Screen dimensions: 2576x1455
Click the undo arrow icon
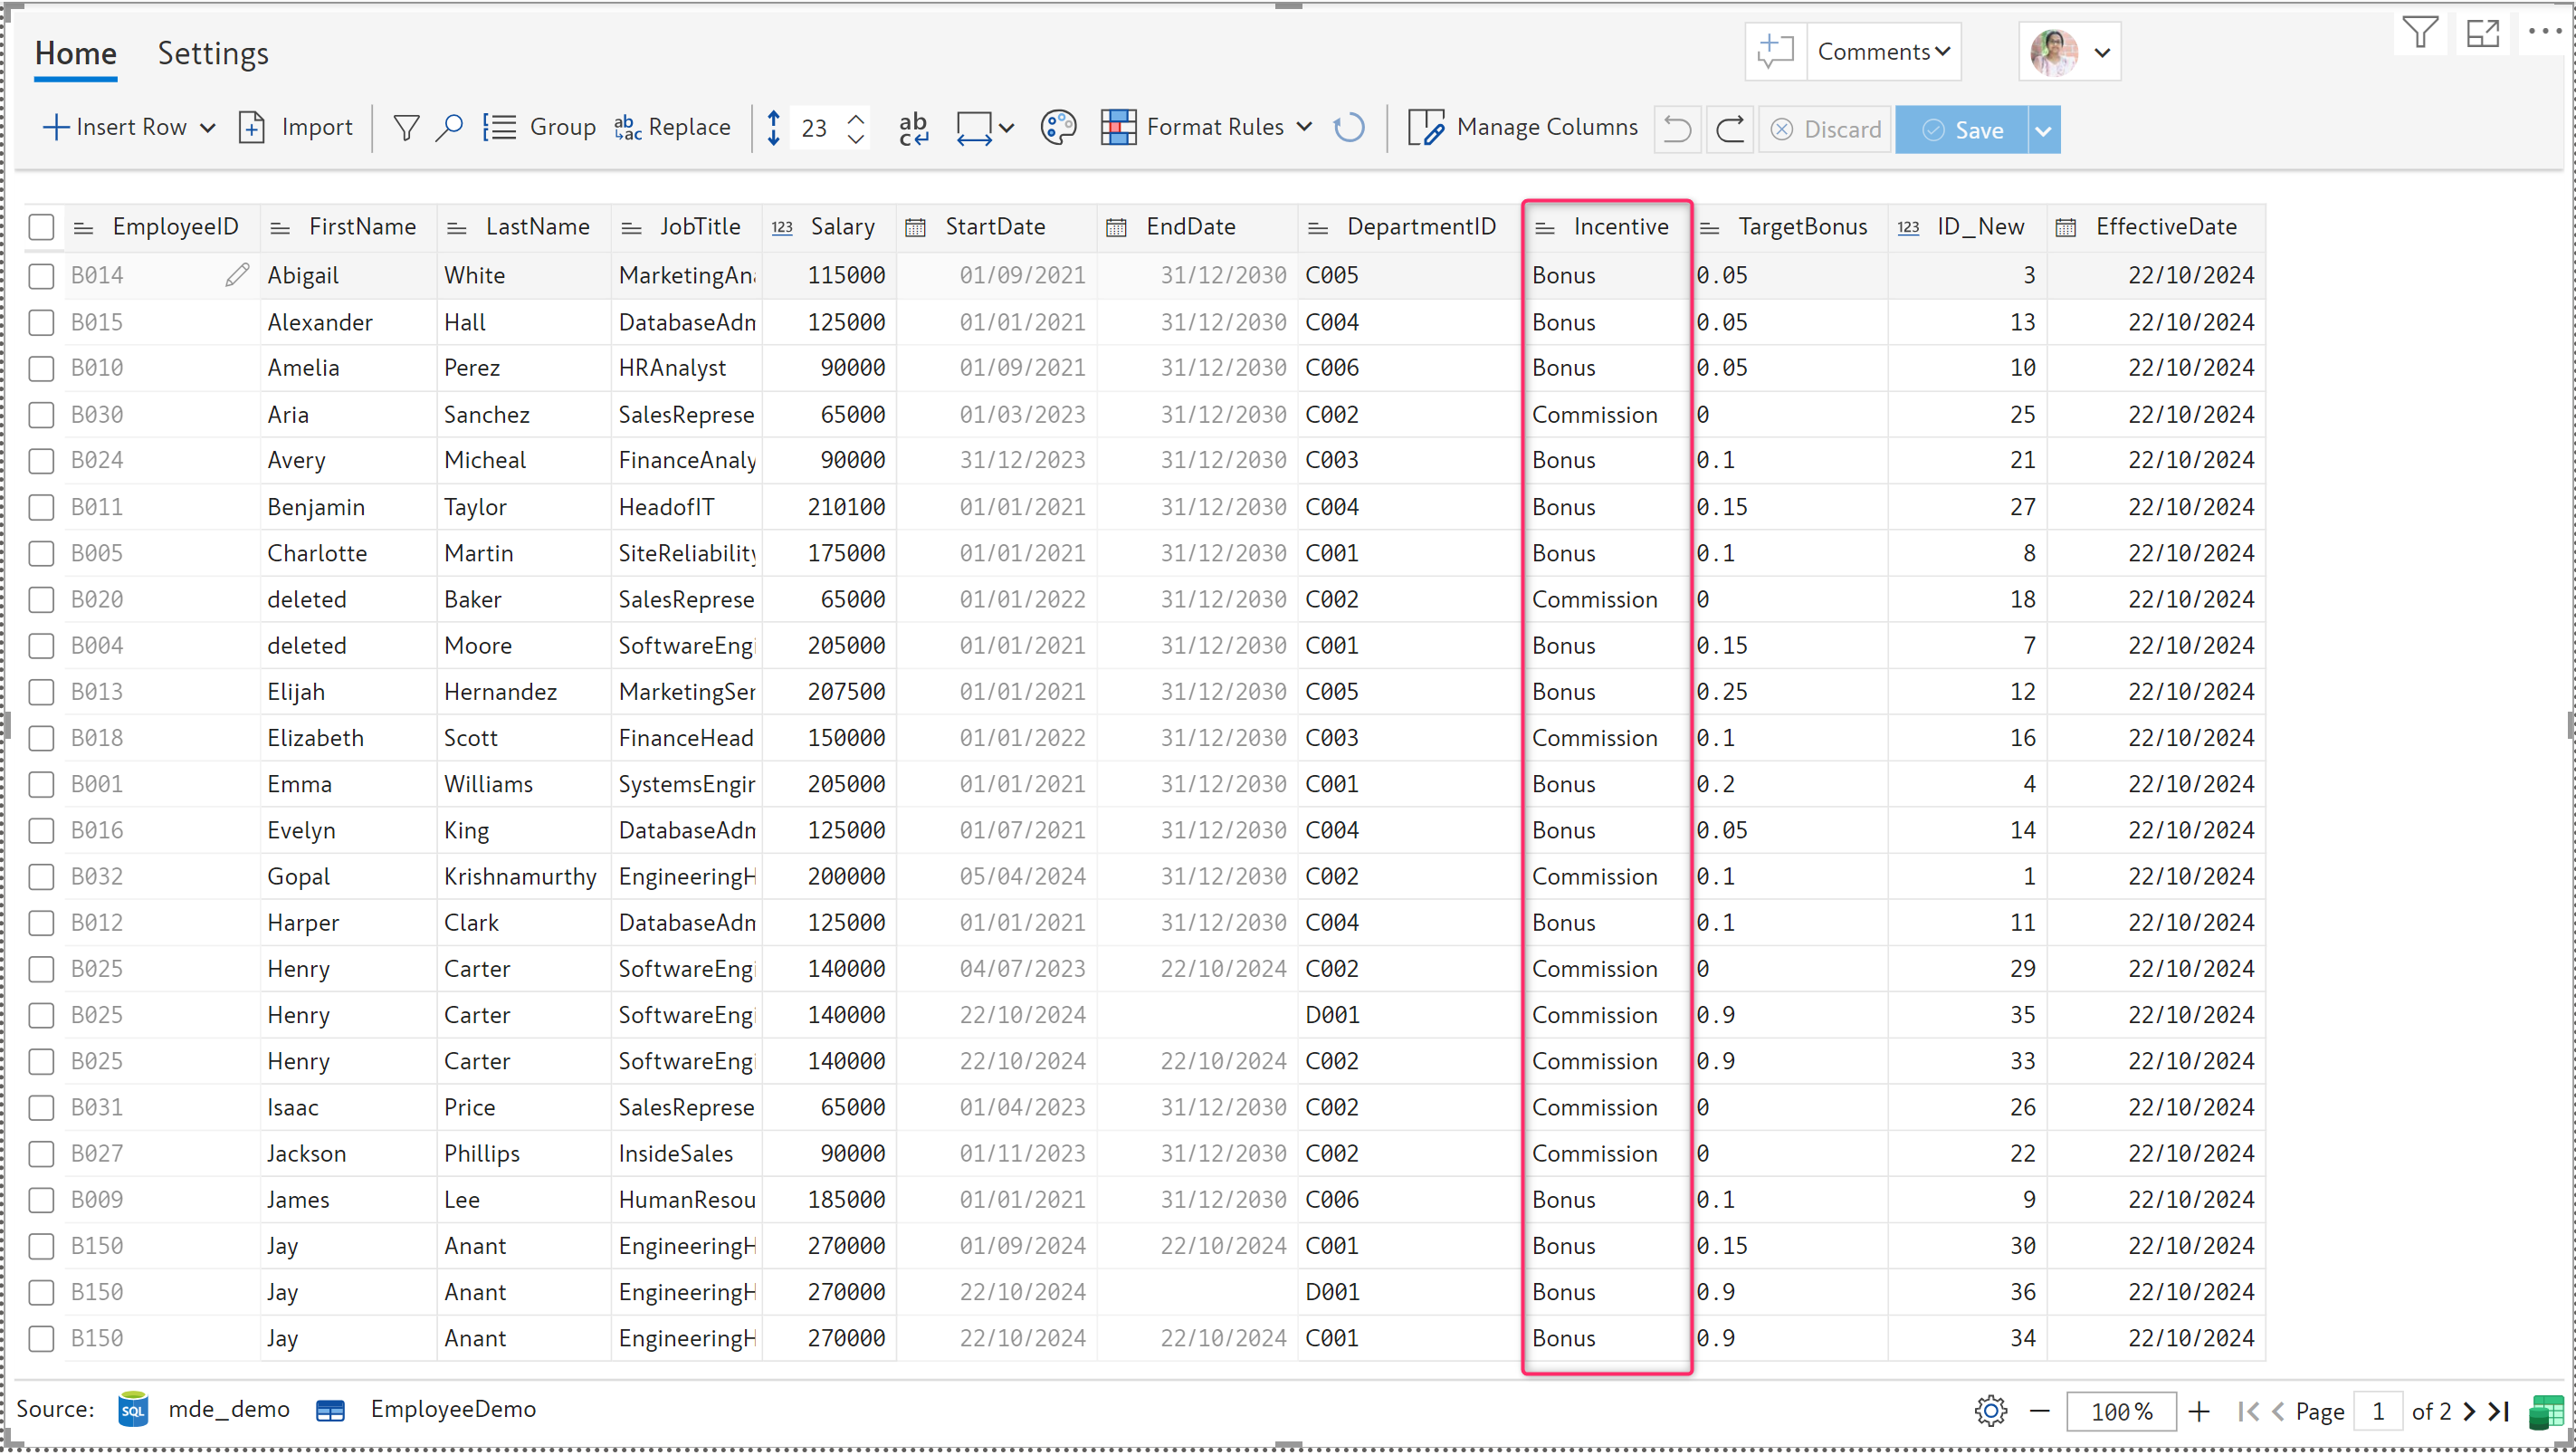(1677, 130)
